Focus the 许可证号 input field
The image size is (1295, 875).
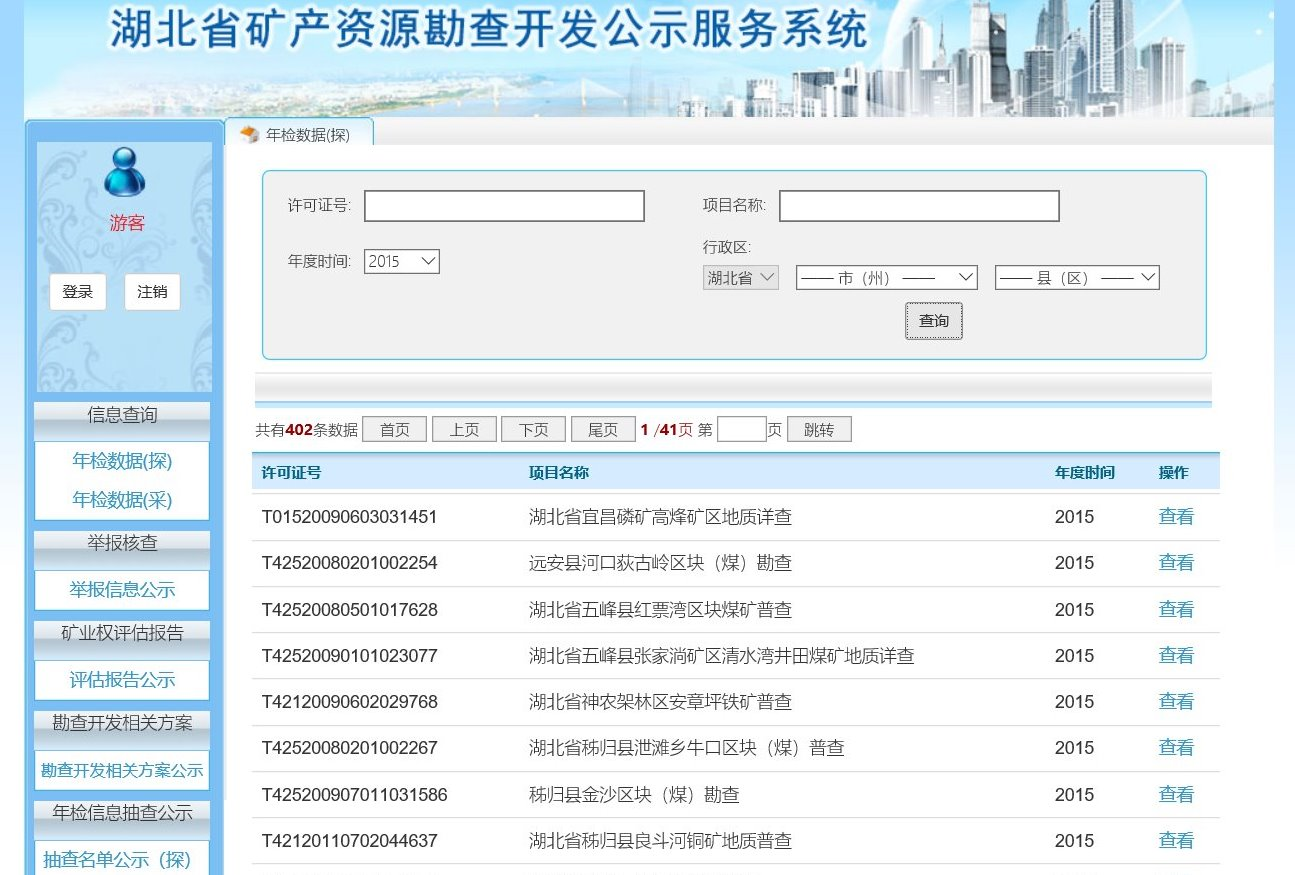[504, 206]
